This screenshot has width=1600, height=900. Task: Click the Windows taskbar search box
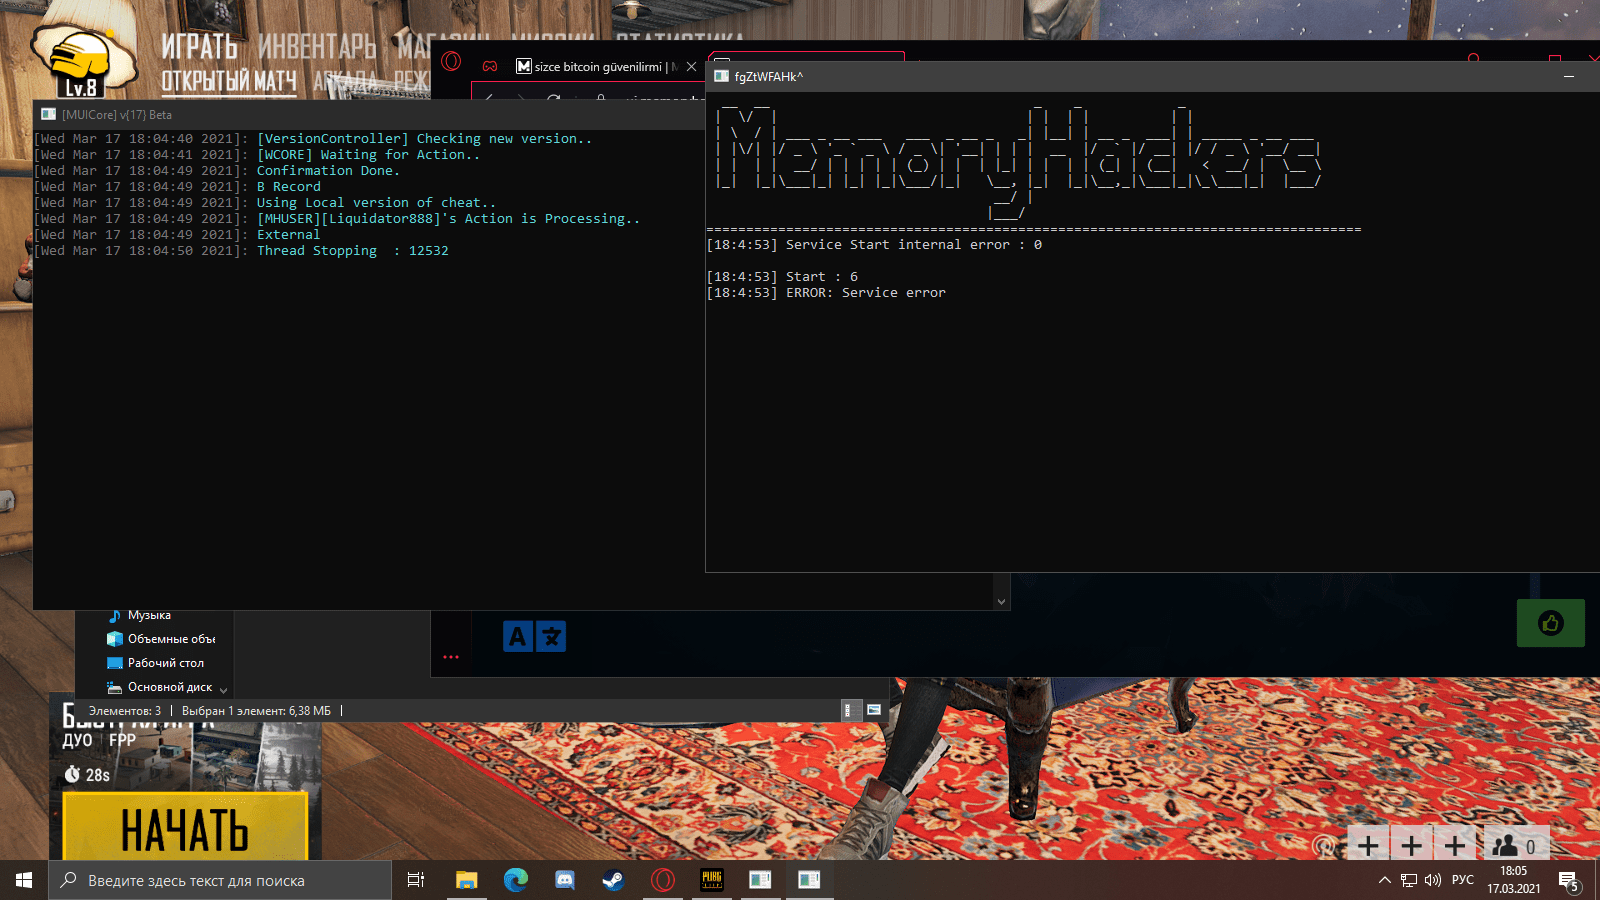[x=220, y=880]
